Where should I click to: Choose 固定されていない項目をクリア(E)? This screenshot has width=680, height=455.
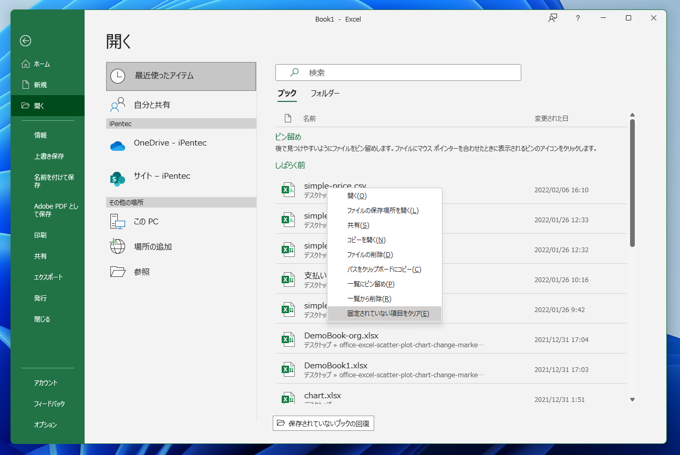tap(385, 314)
